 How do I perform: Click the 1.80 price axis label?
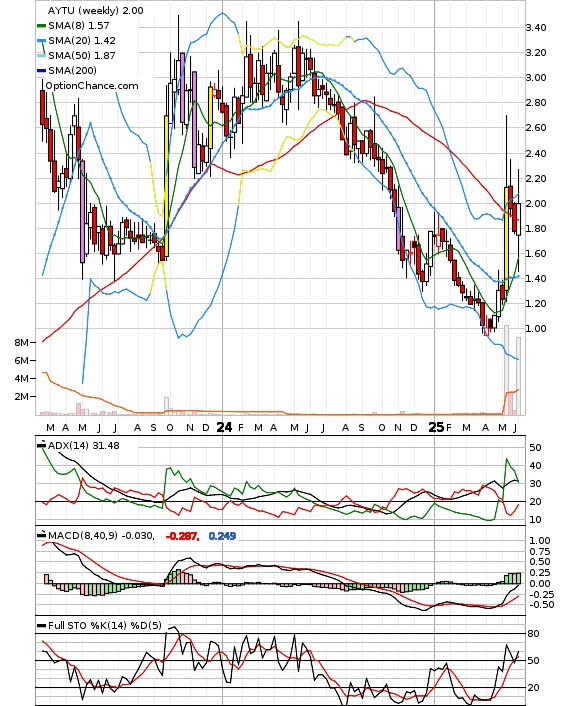536,228
